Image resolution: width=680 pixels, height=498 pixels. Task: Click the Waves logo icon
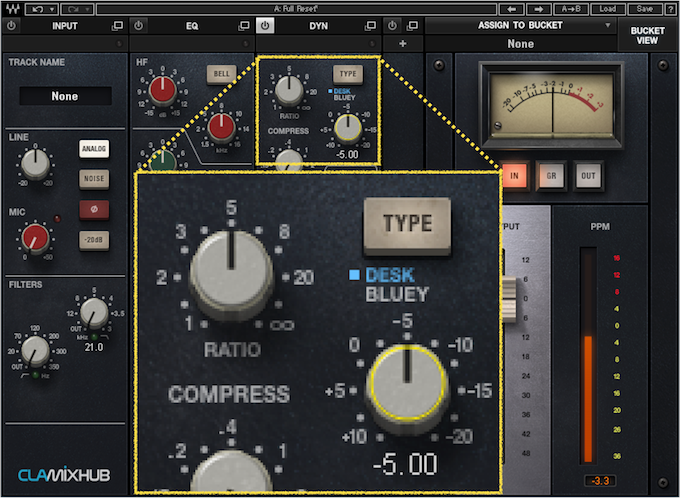(x=12, y=9)
